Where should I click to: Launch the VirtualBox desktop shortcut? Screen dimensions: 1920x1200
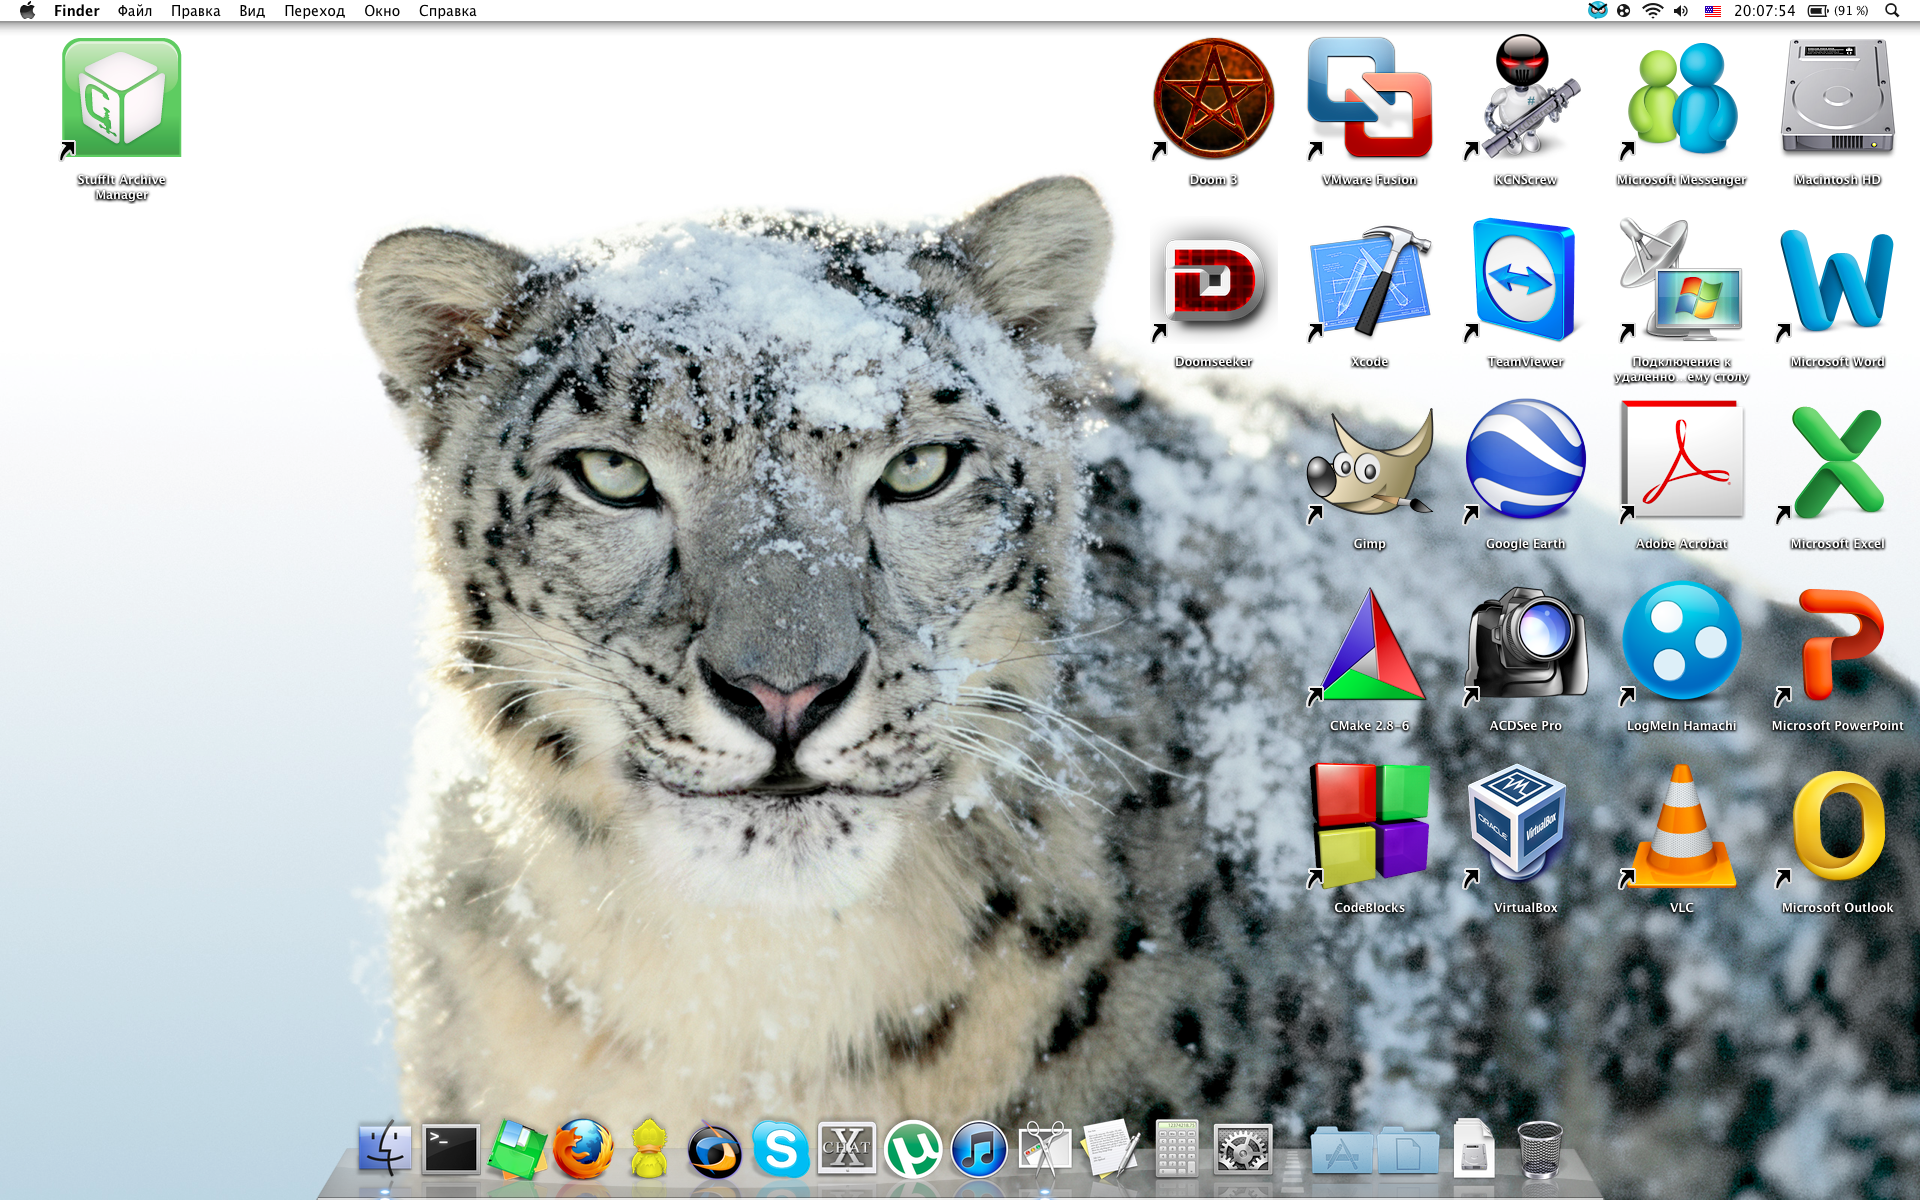[1525, 828]
